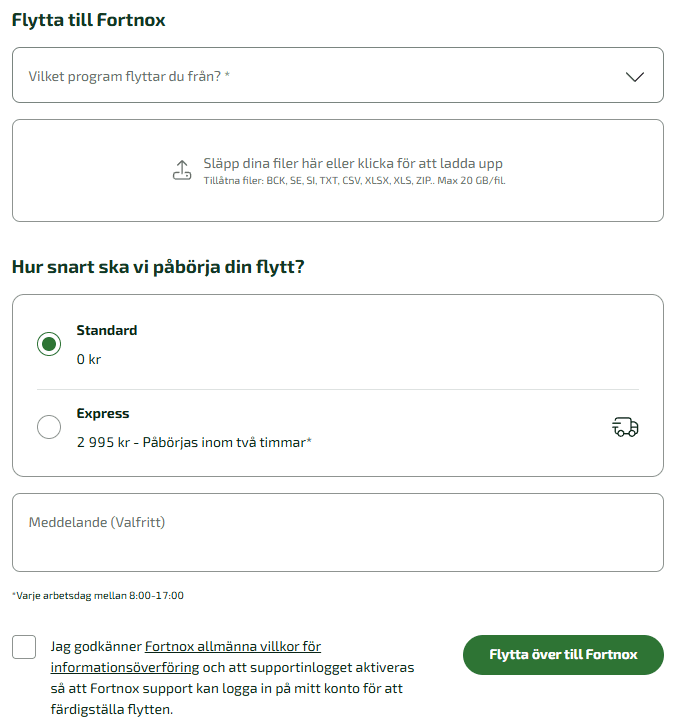The image size is (673, 726).
Task: Expand the program list chevron arrow
Action: click(x=634, y=76)
